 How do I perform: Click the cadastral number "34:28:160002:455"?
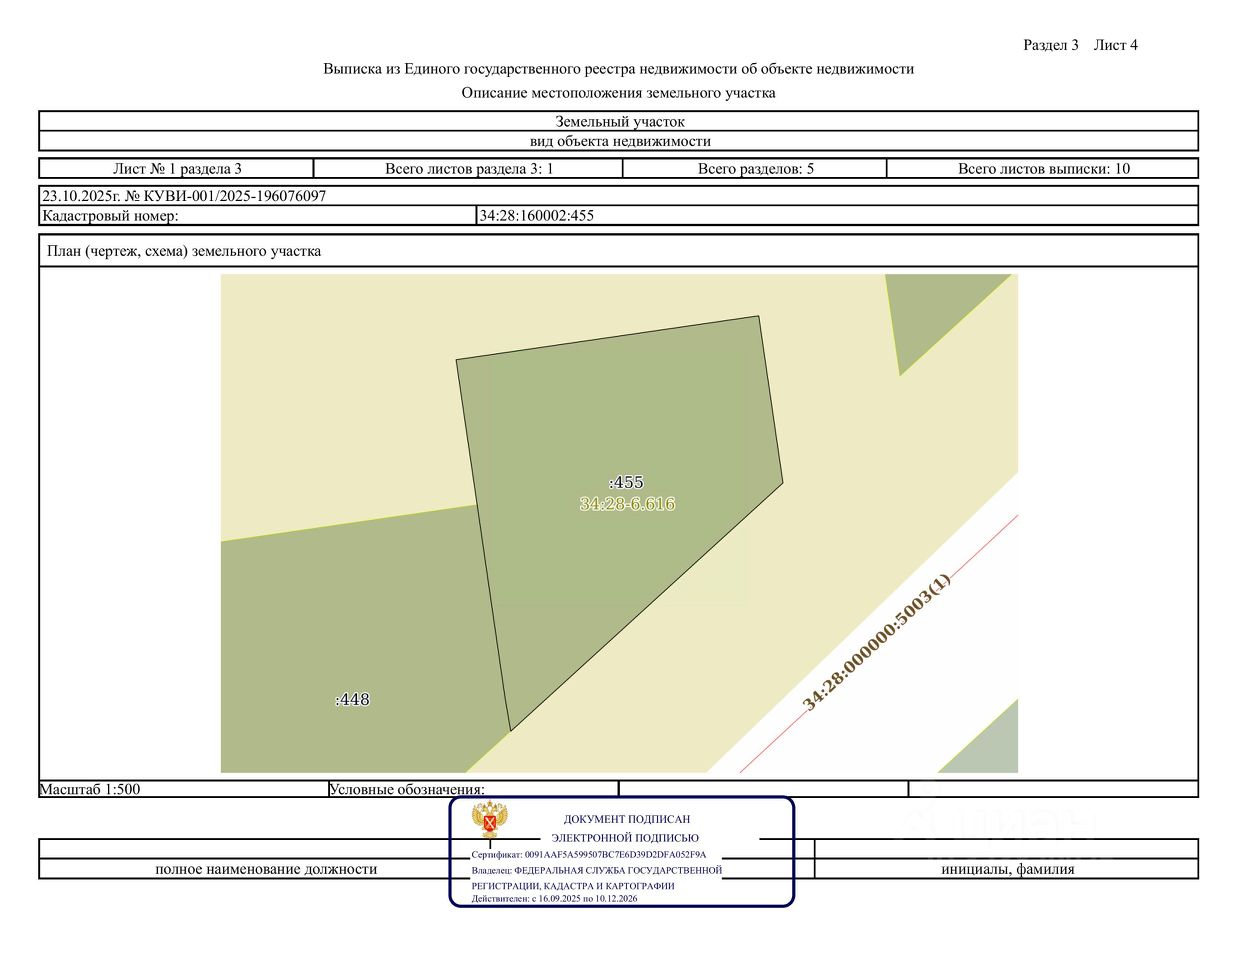tap(537, 216)
